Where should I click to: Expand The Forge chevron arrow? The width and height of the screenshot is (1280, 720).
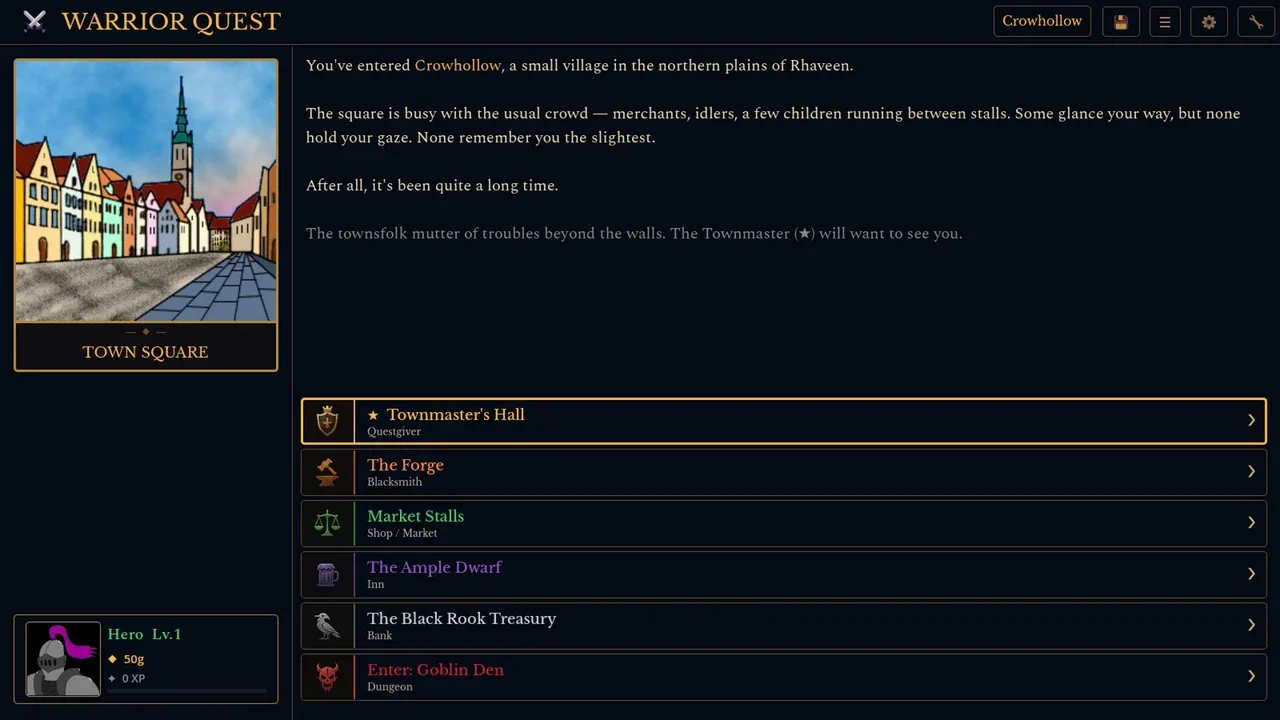tap(1251, 472)
